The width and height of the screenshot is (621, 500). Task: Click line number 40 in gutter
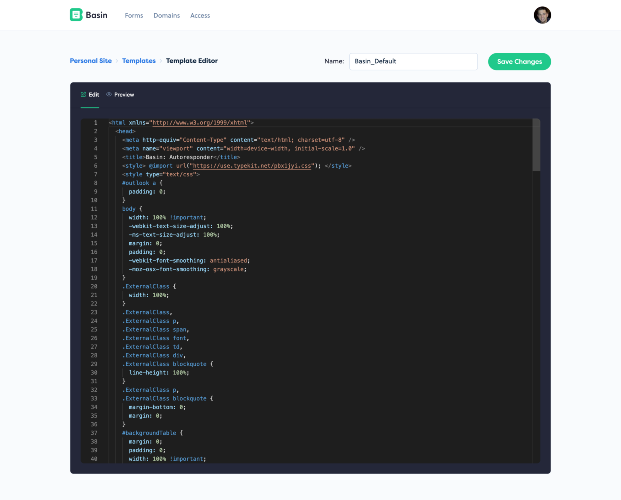(94, 459)
